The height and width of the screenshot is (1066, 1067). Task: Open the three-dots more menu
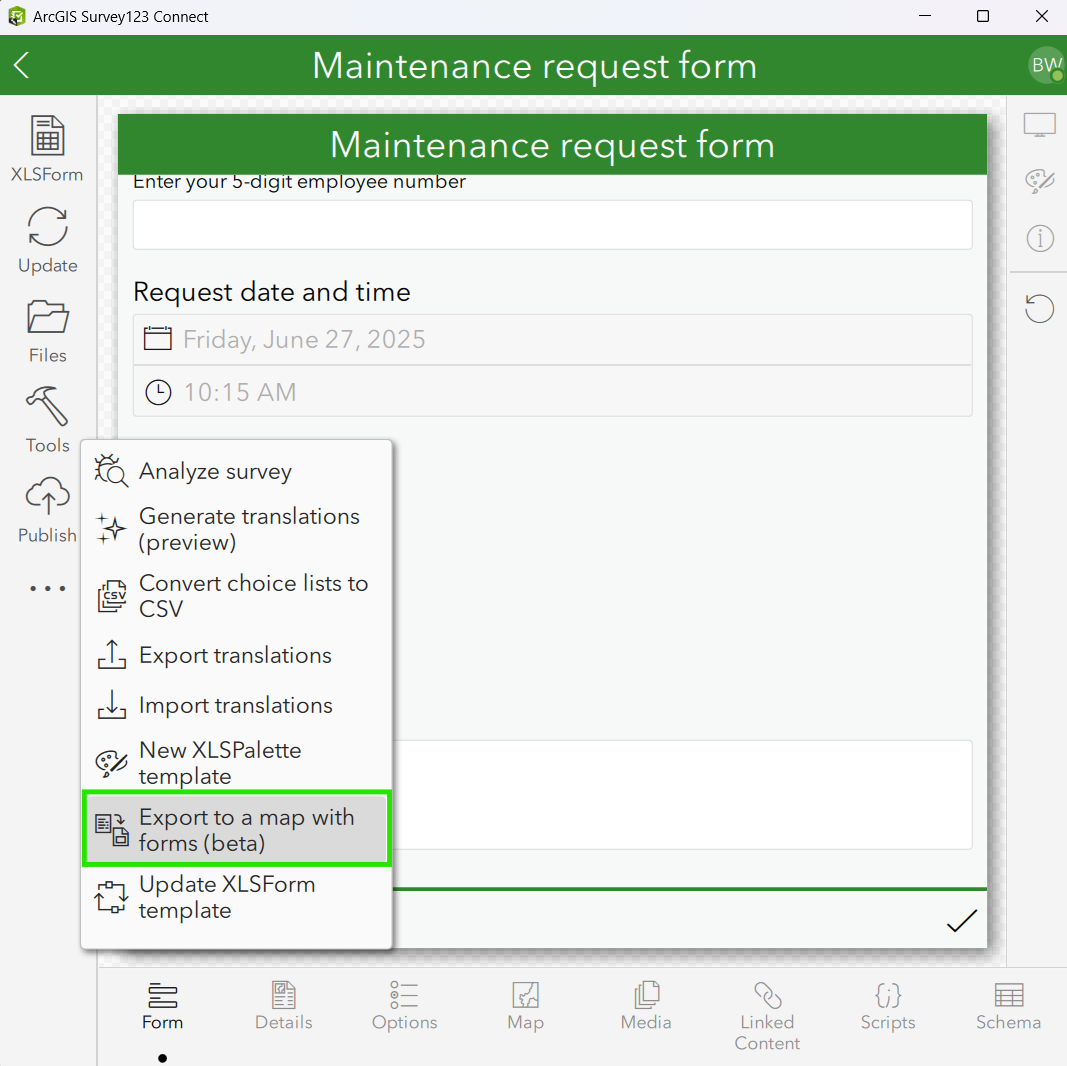[x=48, y=588]
